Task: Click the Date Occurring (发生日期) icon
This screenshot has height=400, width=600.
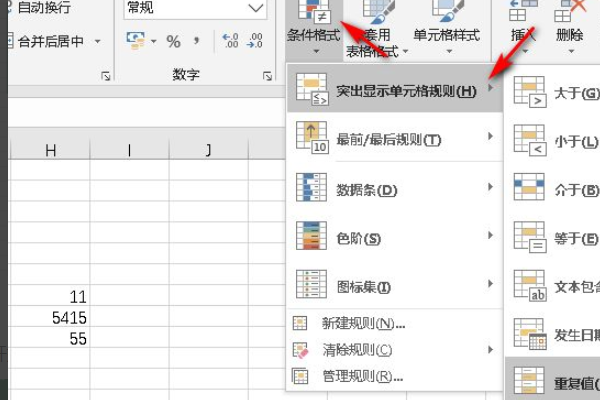Action: (530, 334)
